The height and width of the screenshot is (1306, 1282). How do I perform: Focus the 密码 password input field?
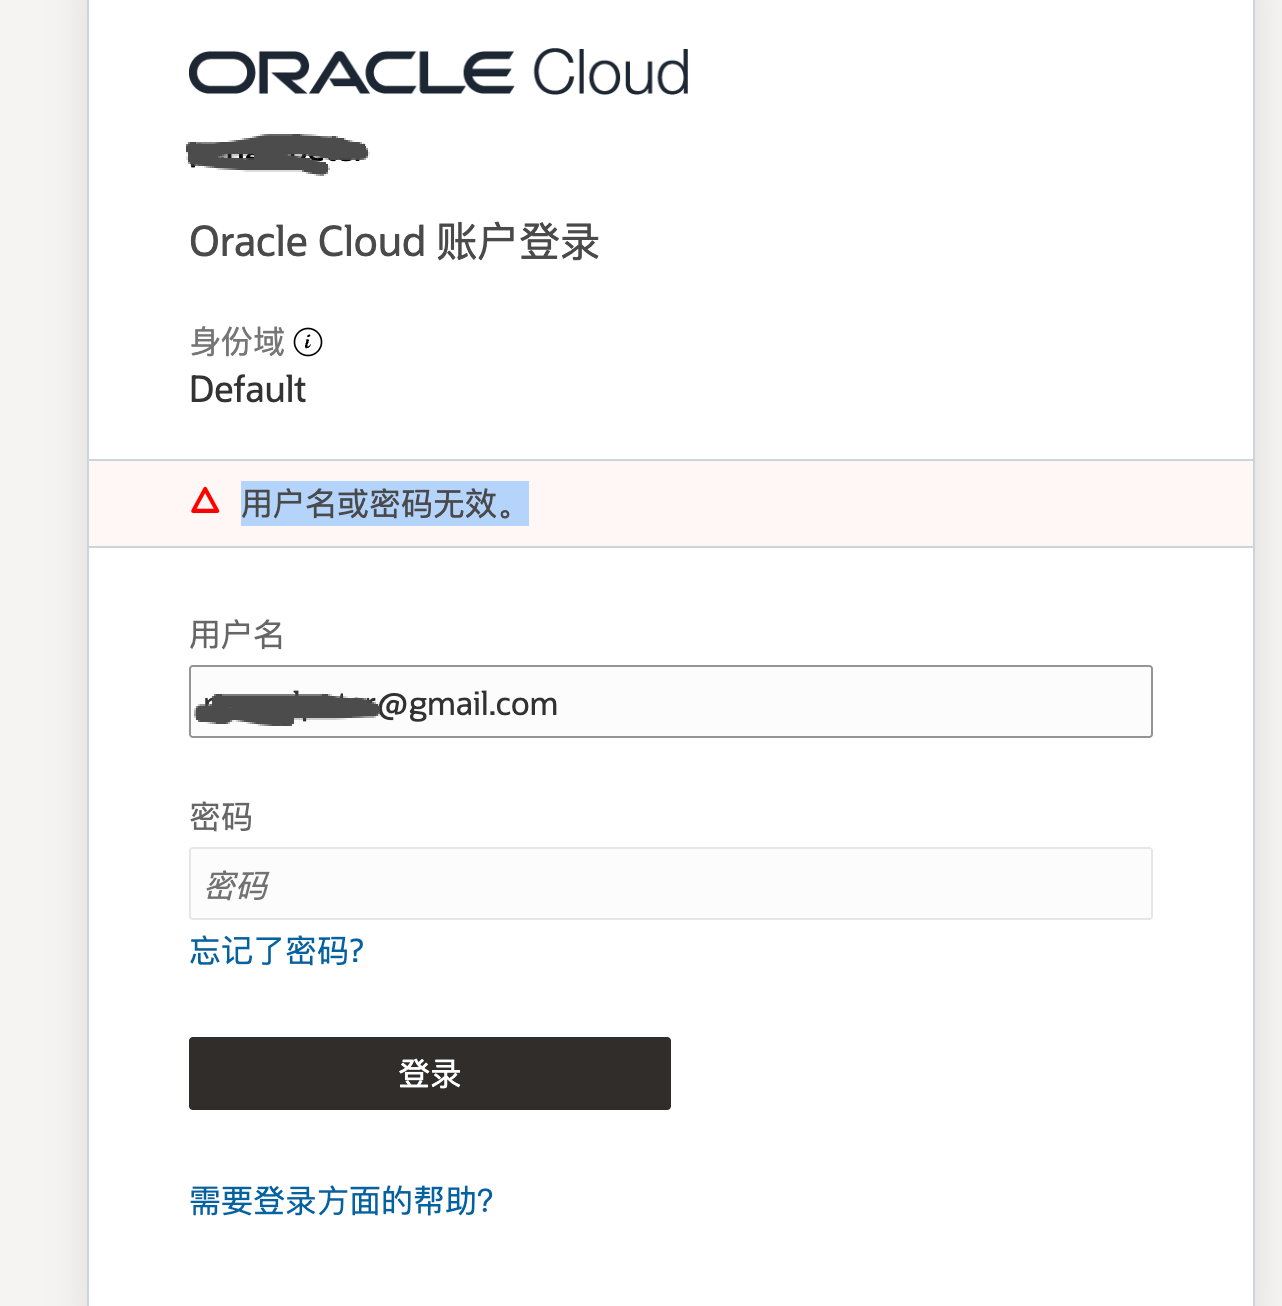[671, 884]
